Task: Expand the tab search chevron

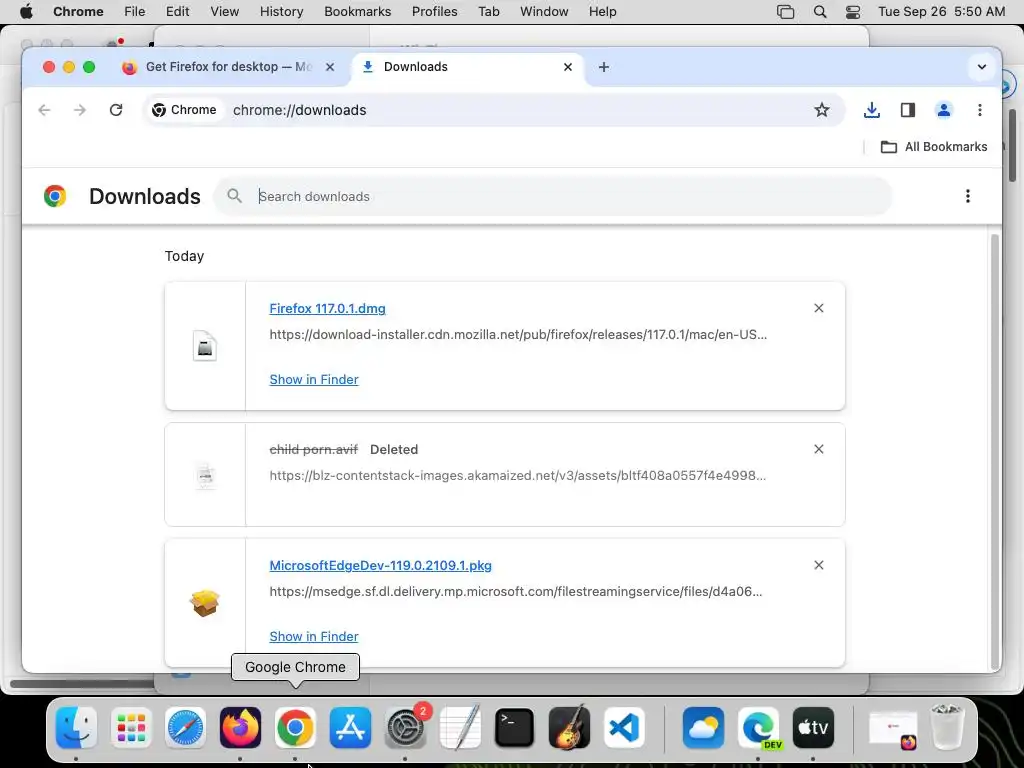Action: point(982,67)
